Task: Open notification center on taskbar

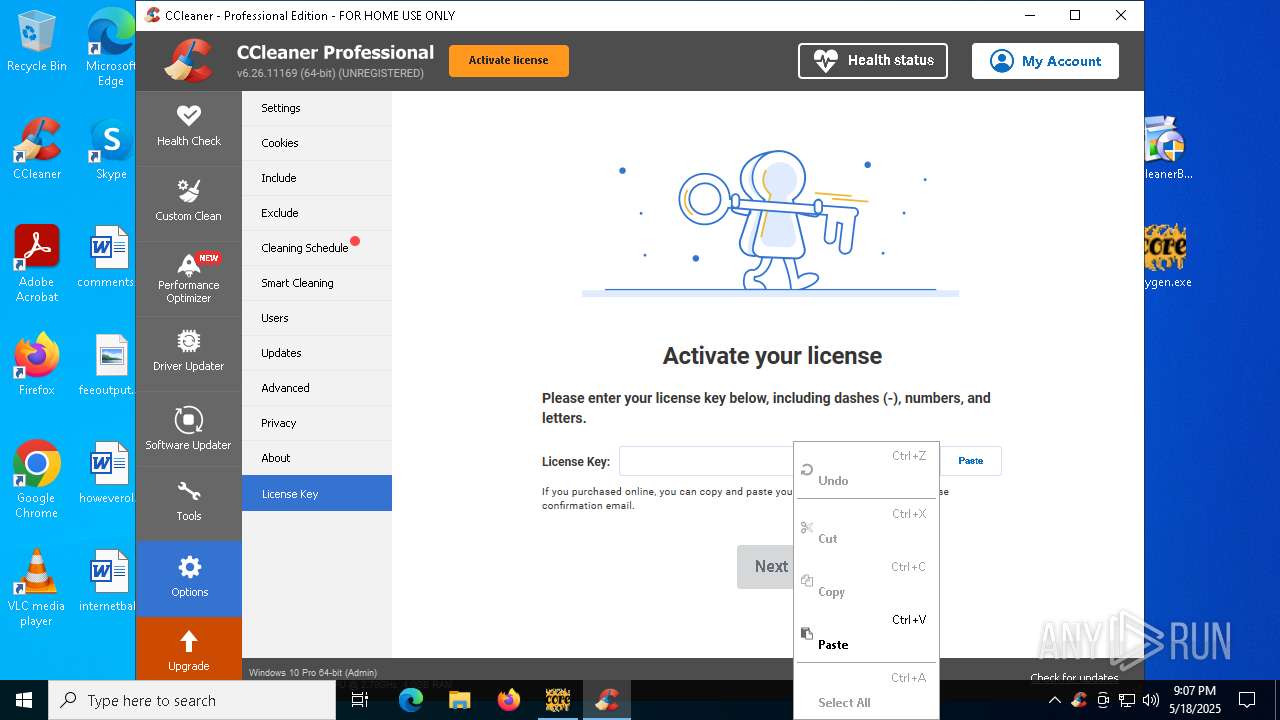Action: (1247, 700)
